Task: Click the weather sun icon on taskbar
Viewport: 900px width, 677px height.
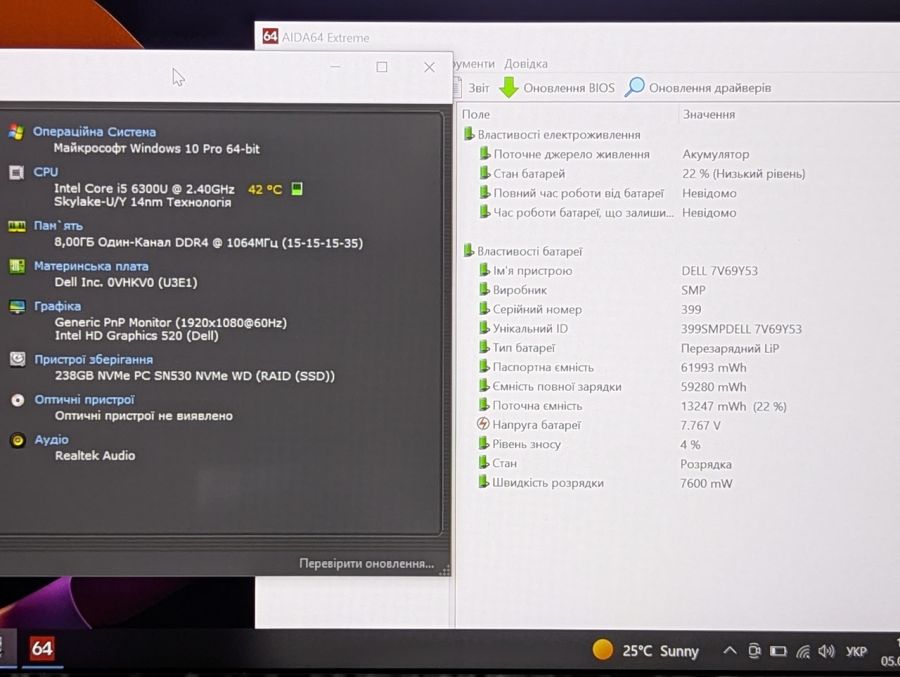Action: click(603, 649)
